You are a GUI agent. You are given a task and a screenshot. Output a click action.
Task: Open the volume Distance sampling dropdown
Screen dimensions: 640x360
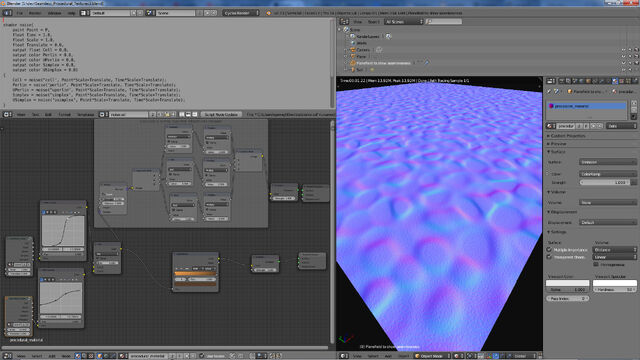pos(614,250)
